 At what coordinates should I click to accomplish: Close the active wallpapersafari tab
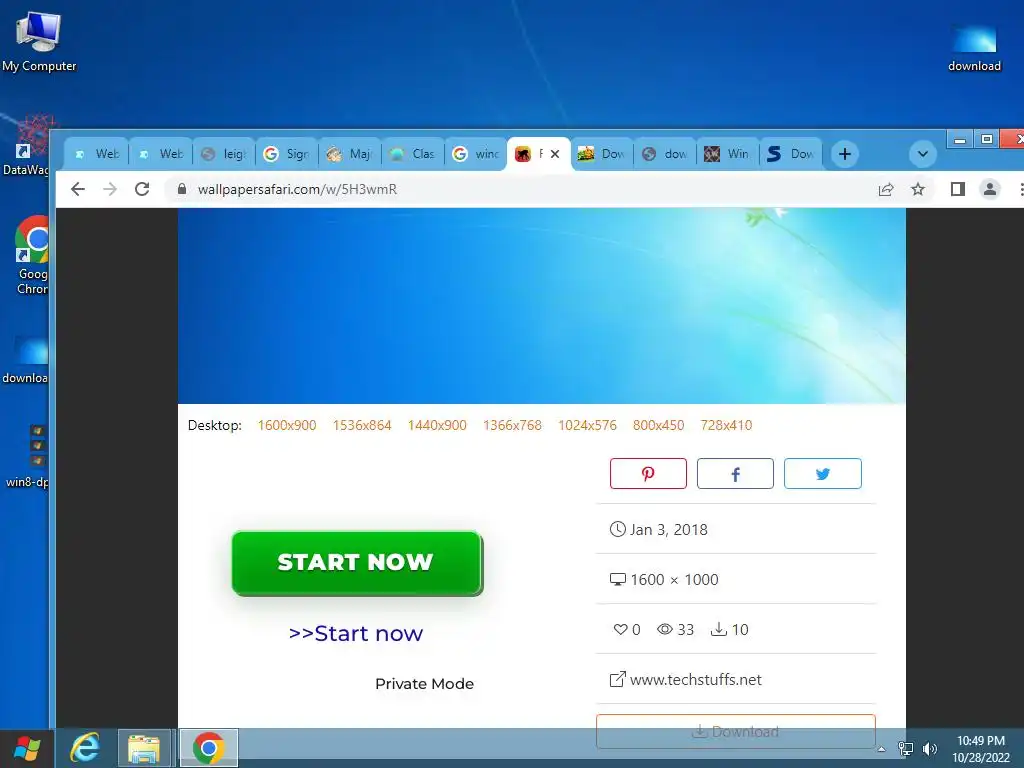[555, 154]
